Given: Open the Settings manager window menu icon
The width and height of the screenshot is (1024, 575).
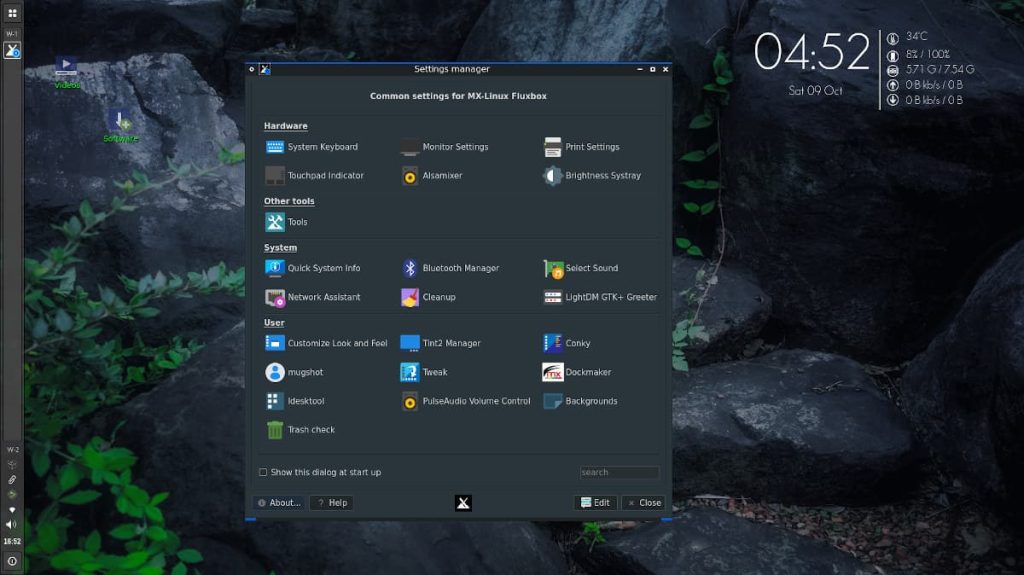Looking at the screenshot, I should (x=264, y=69).
